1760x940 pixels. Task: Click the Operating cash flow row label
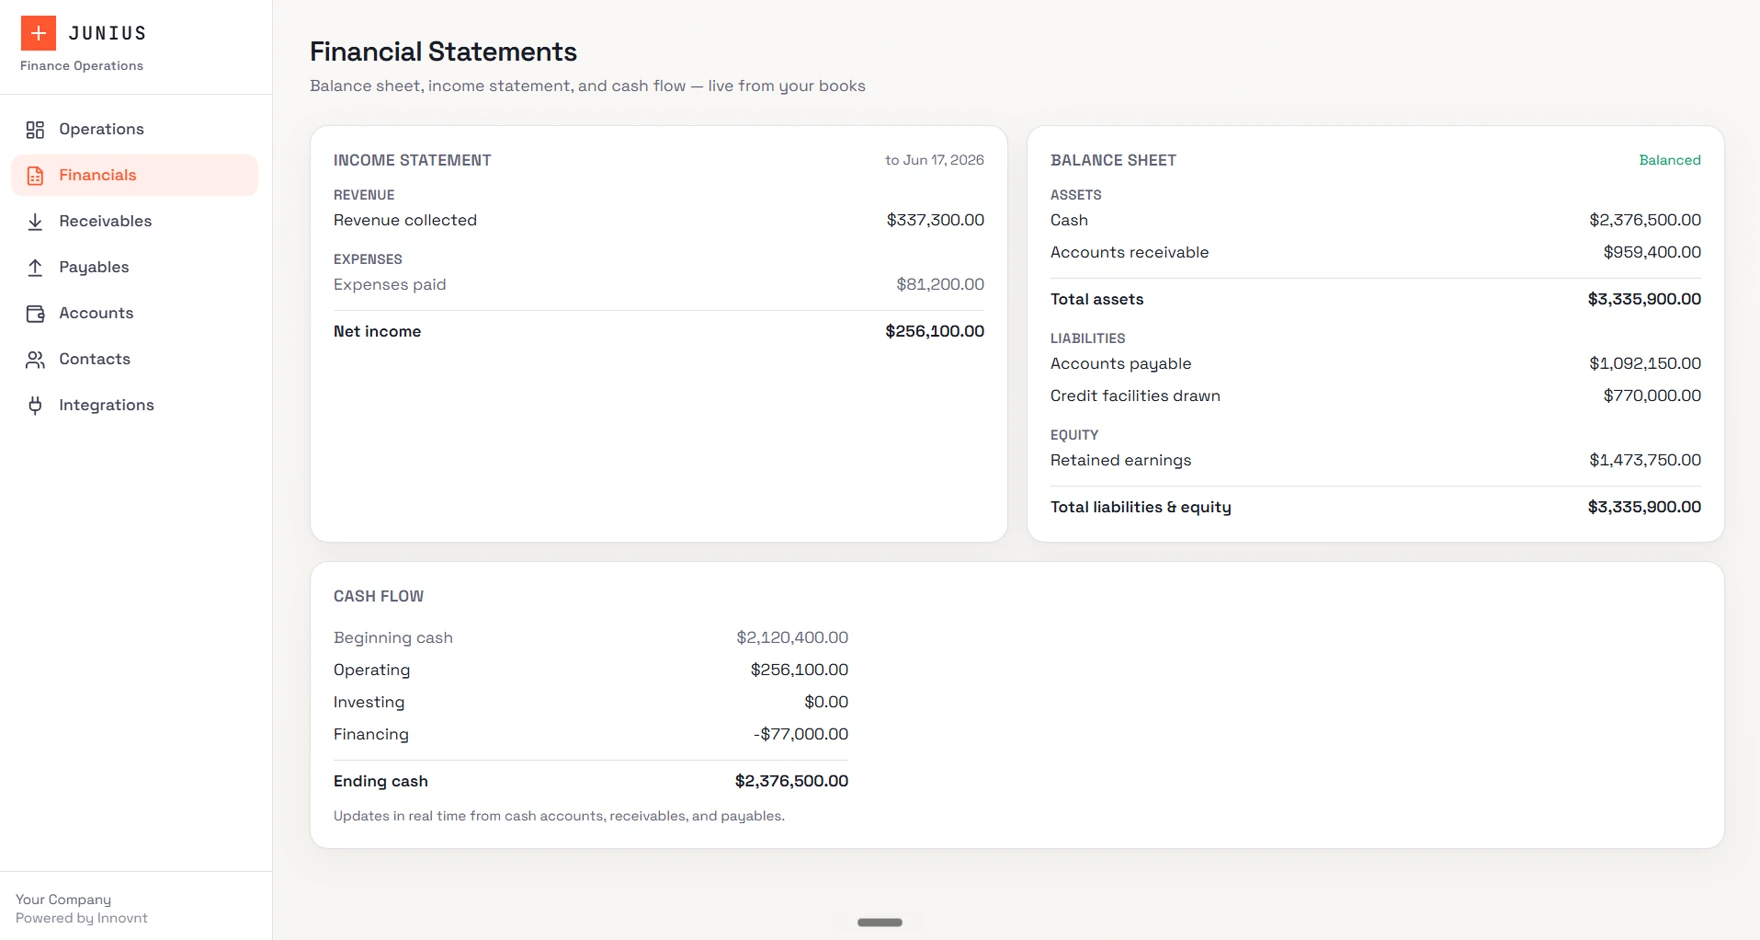pyautogui.click(x=371, y=670)
